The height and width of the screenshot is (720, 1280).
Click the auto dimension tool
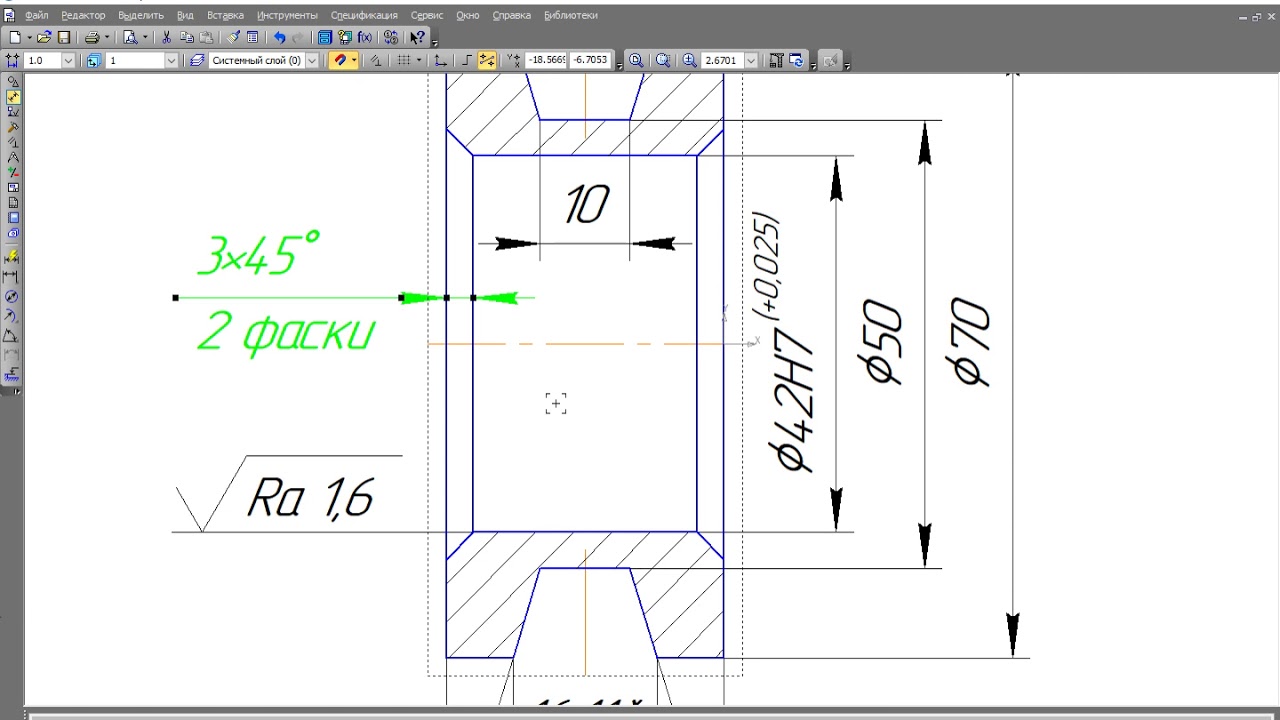(12, 257)
